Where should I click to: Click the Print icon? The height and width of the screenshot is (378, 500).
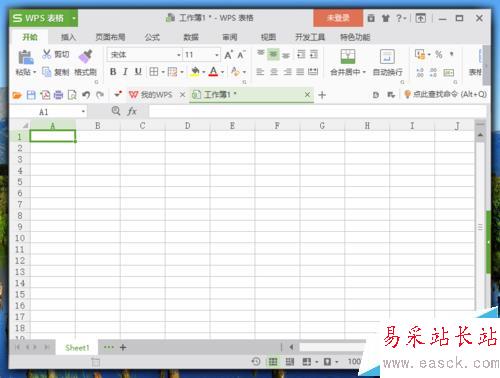(58, 95)
